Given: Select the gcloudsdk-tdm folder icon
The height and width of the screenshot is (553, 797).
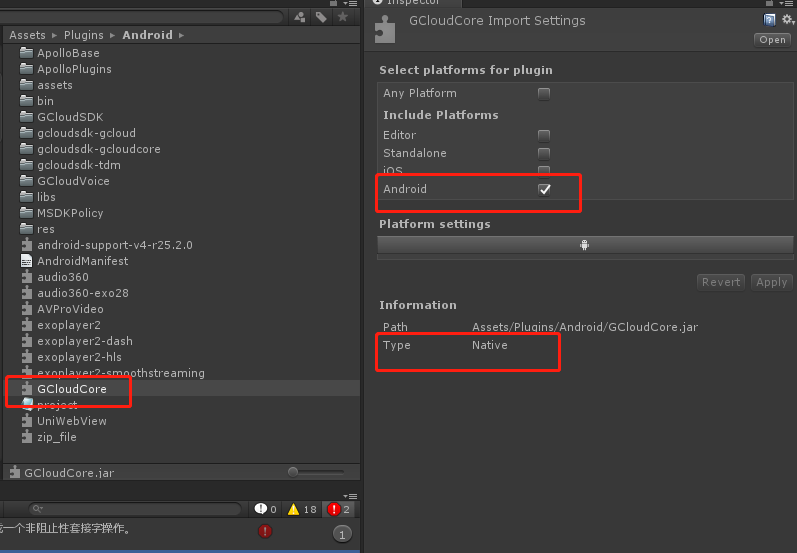Looking at the screenshot, I should (x=26, y=165).
